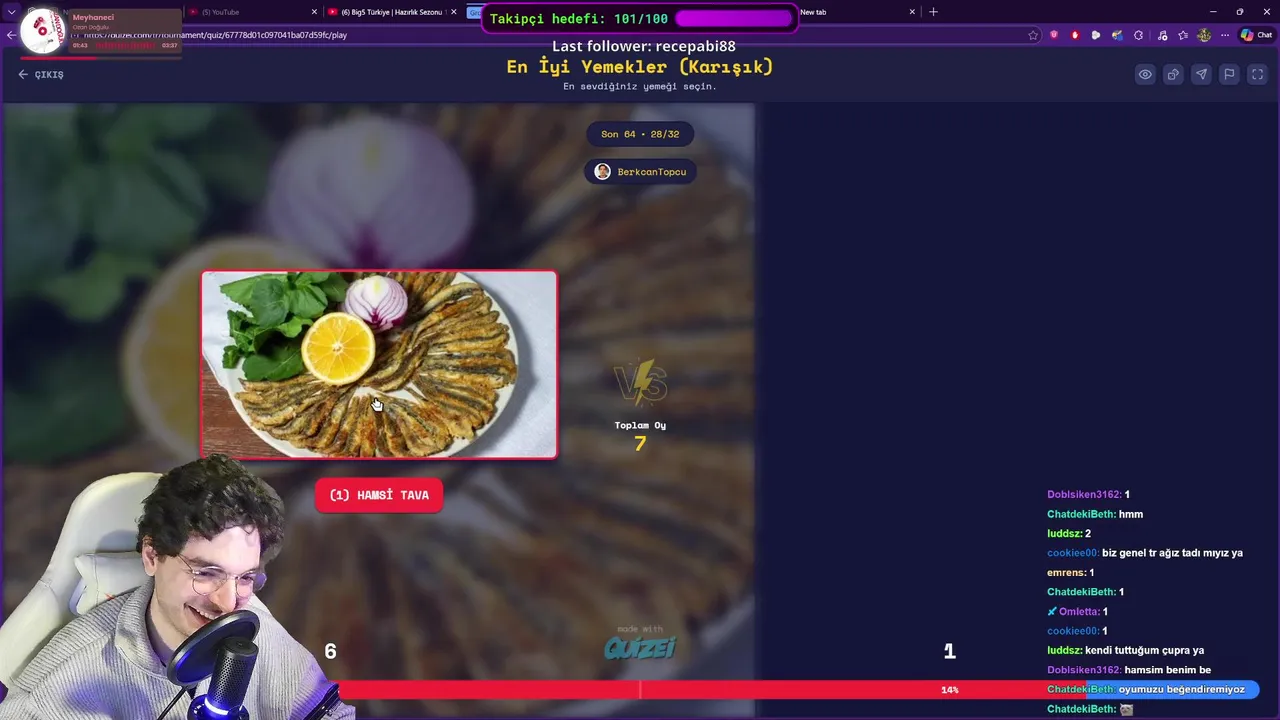Open the browser three-dots settings menu
Screen dimensions: 1280x720
click(1225, 35)
